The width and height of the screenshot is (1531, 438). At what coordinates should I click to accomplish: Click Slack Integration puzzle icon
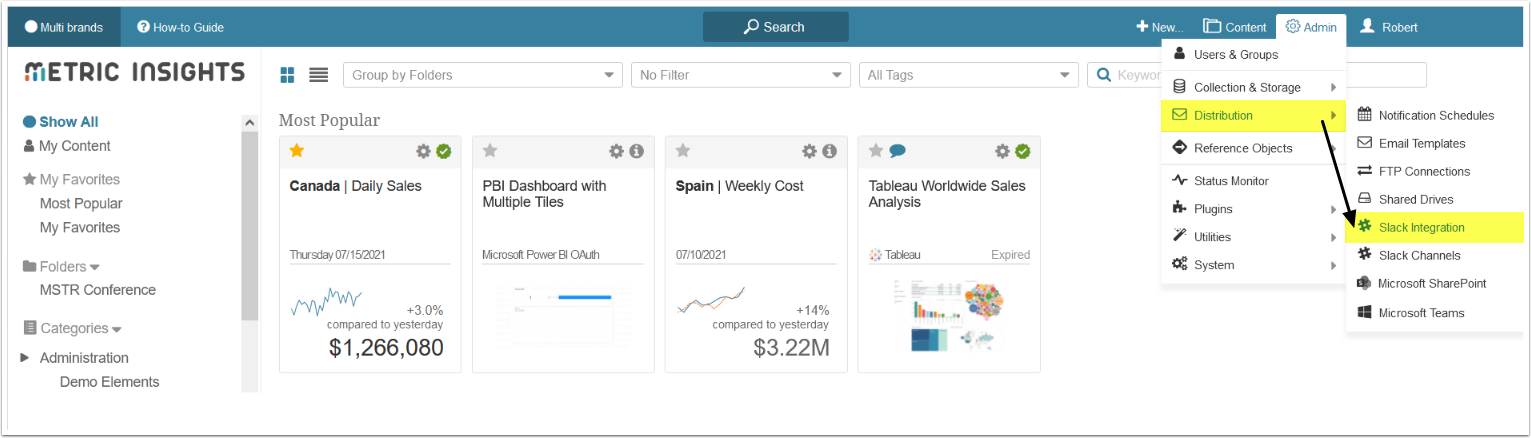(x=1364, y=228)
